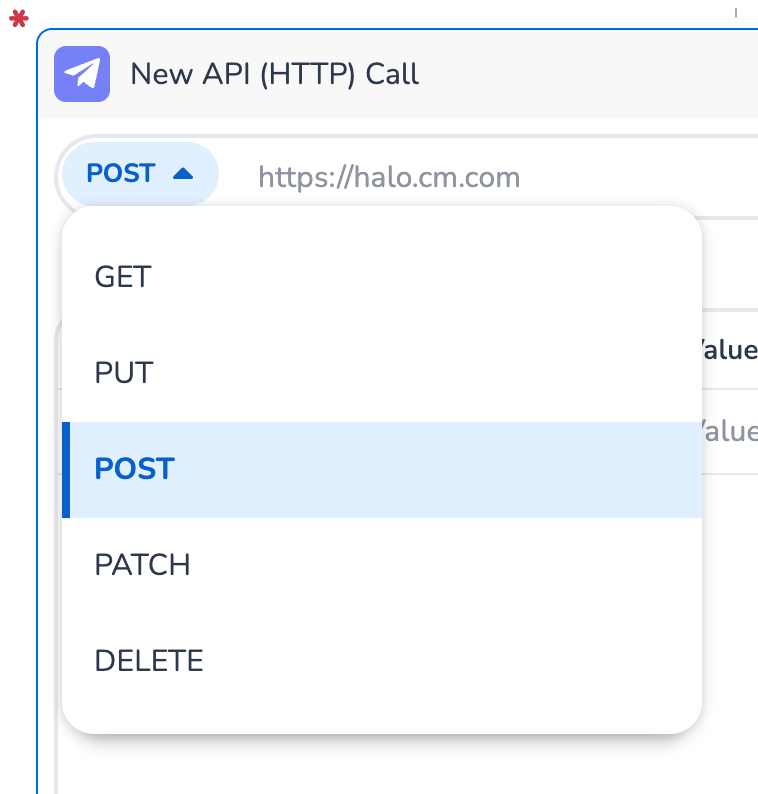Click the caret arrow next to POST
Screen dimensions: 758x794
[182, 174]
